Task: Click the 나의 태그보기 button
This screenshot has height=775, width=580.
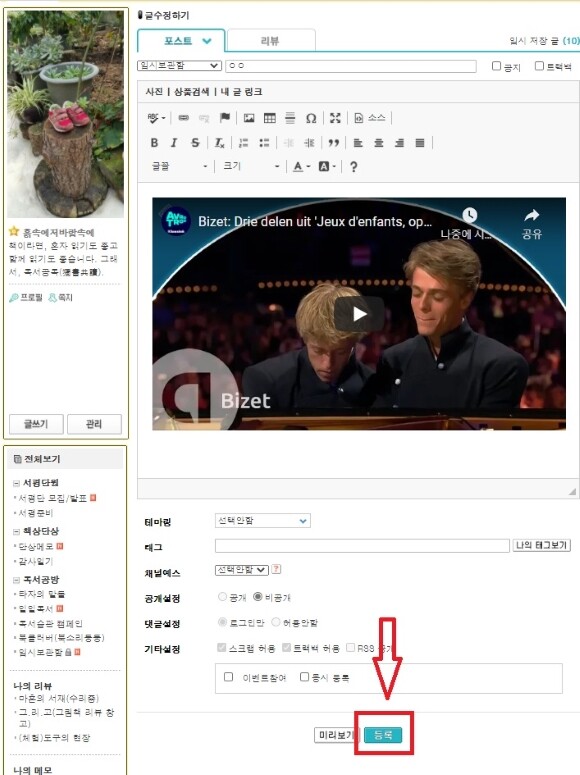Action: [x=541, y=545]
